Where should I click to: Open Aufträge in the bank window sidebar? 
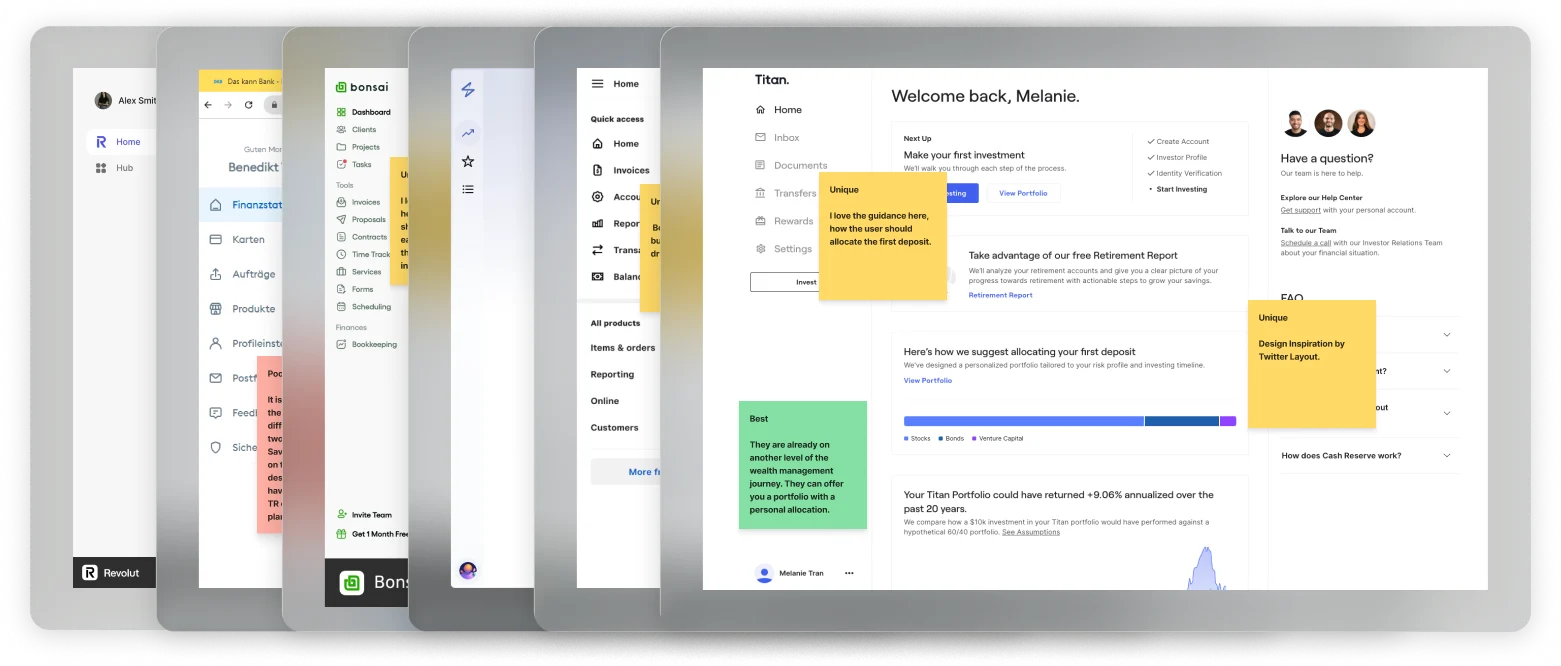tap(240, 274)
